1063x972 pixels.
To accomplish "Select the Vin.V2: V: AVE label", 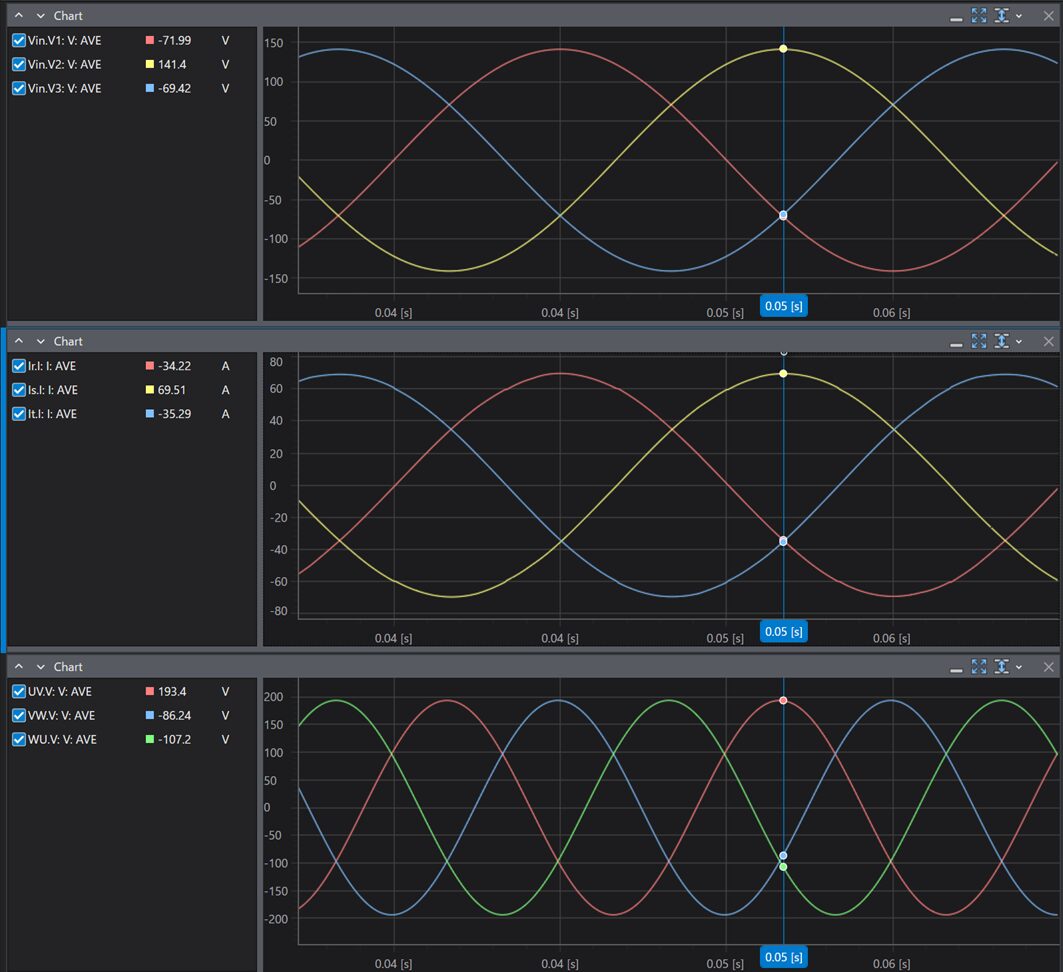I will pyautogui.click(x=65, y=64).
